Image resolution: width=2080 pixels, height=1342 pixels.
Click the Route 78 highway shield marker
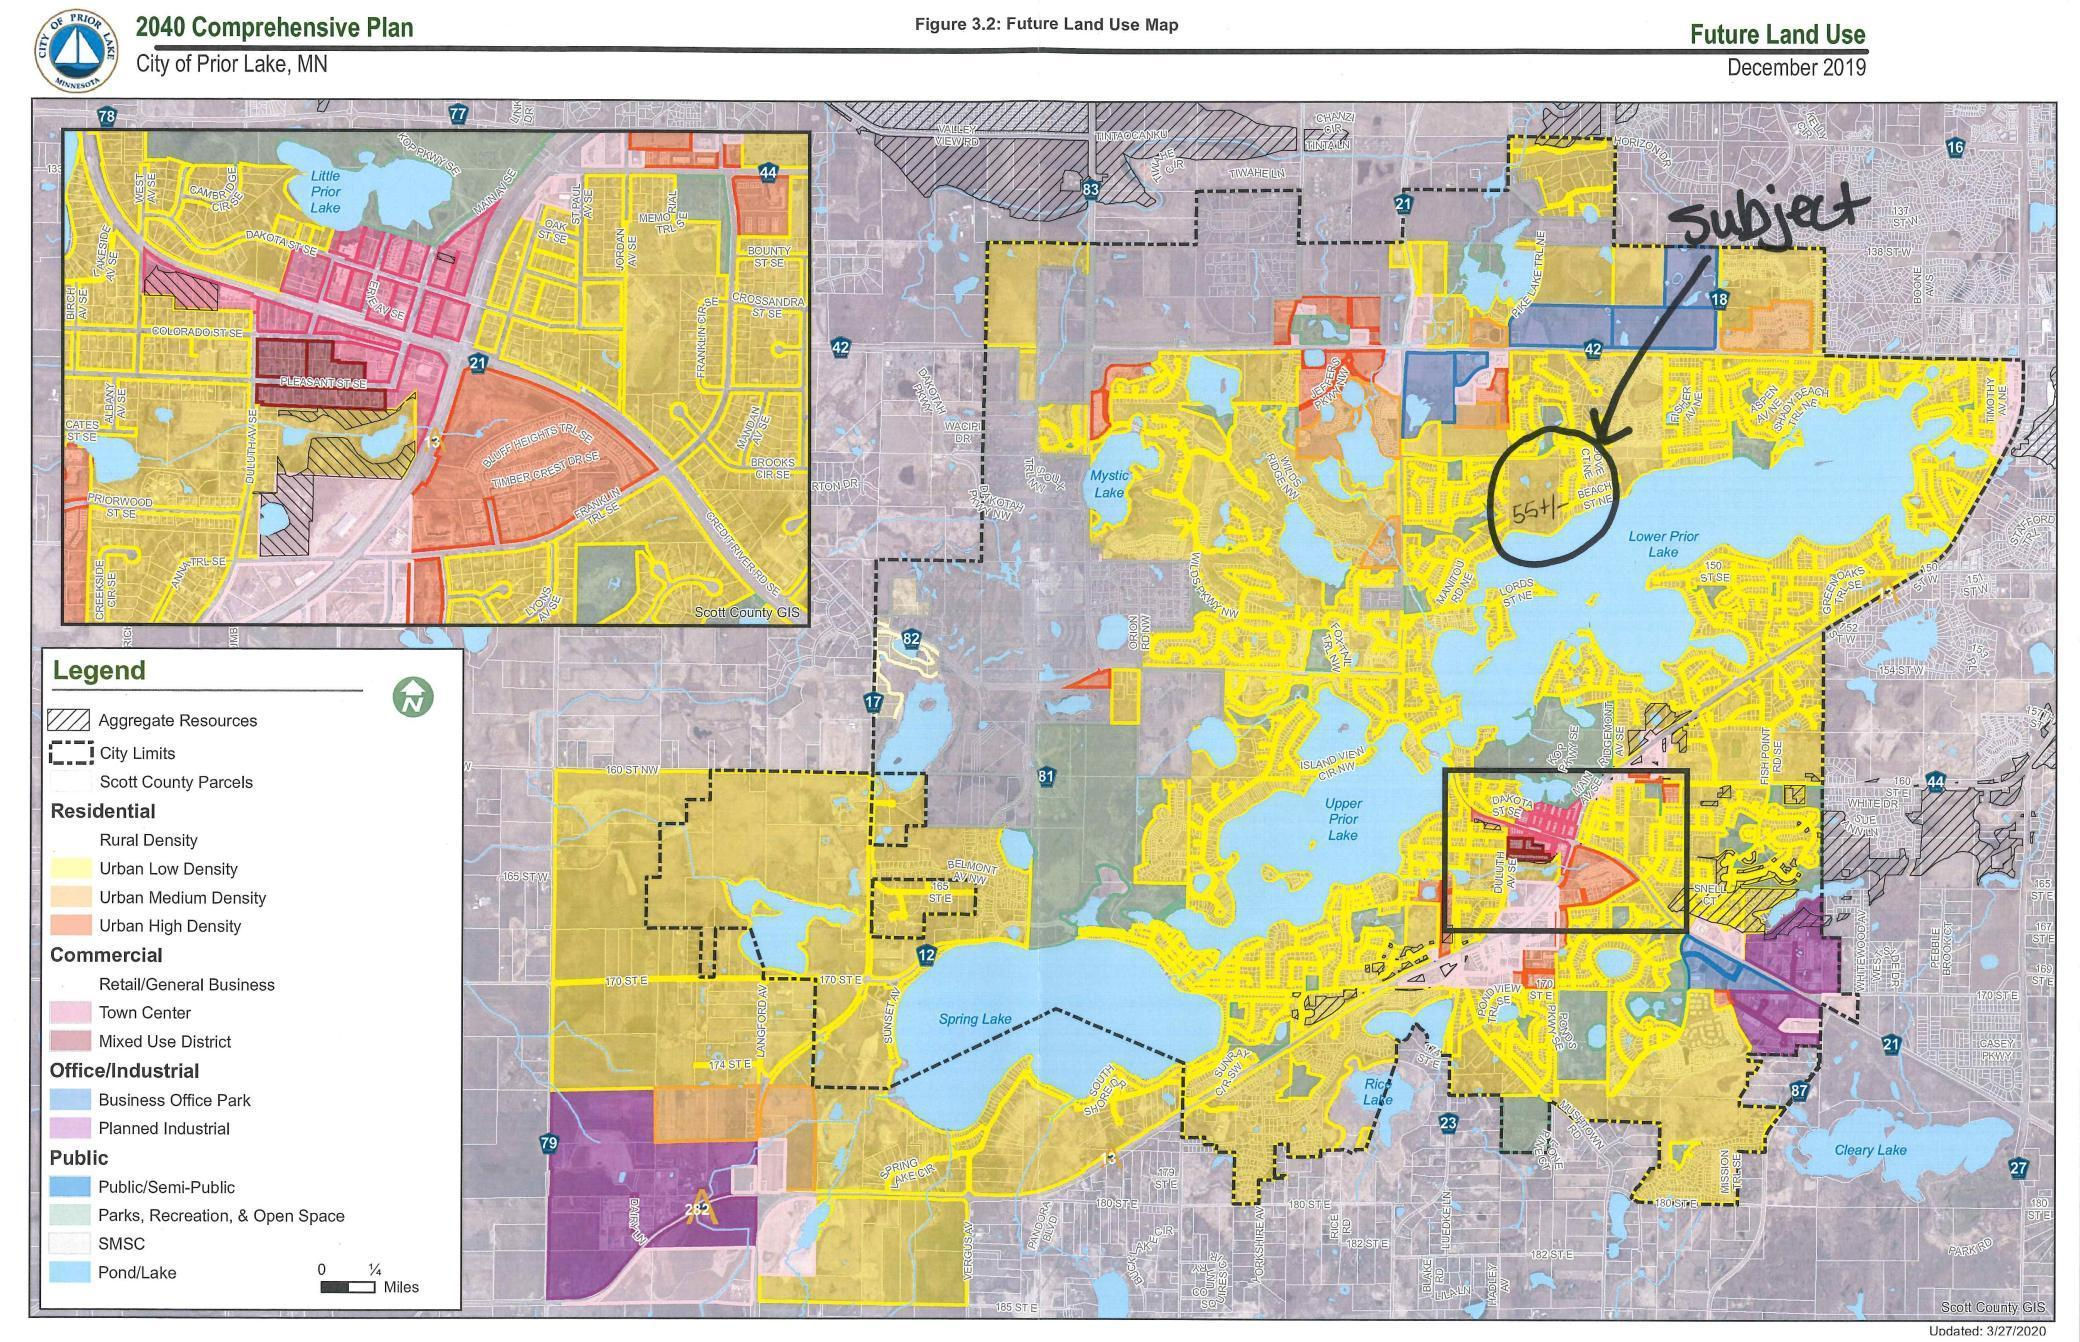click(x=106, y=117)
